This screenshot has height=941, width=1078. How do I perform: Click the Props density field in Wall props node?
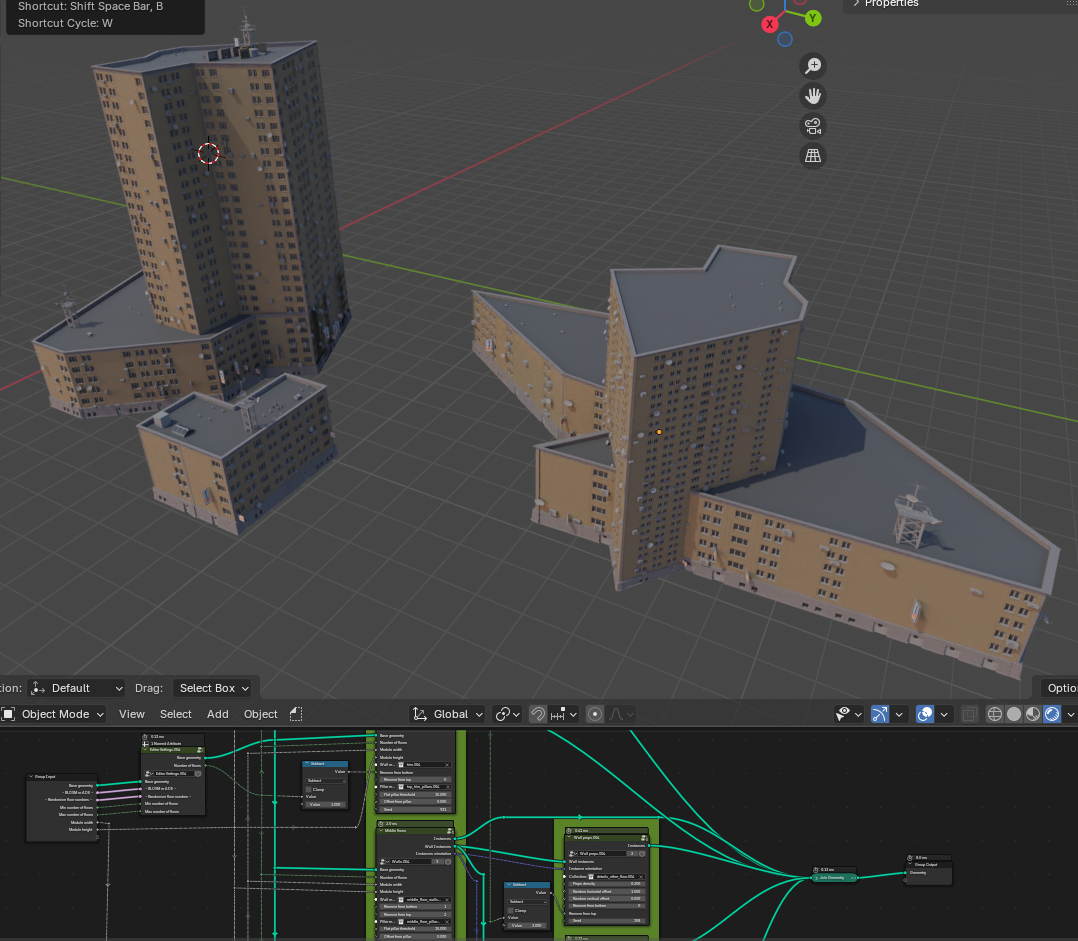(x=606, y=884)
